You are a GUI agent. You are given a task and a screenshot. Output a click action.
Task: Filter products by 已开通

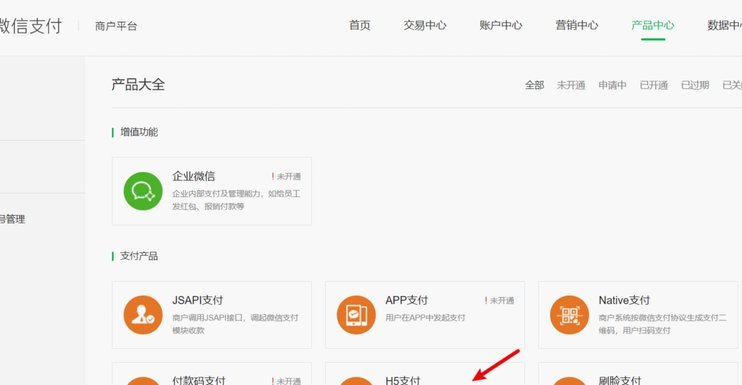point(654,85)
